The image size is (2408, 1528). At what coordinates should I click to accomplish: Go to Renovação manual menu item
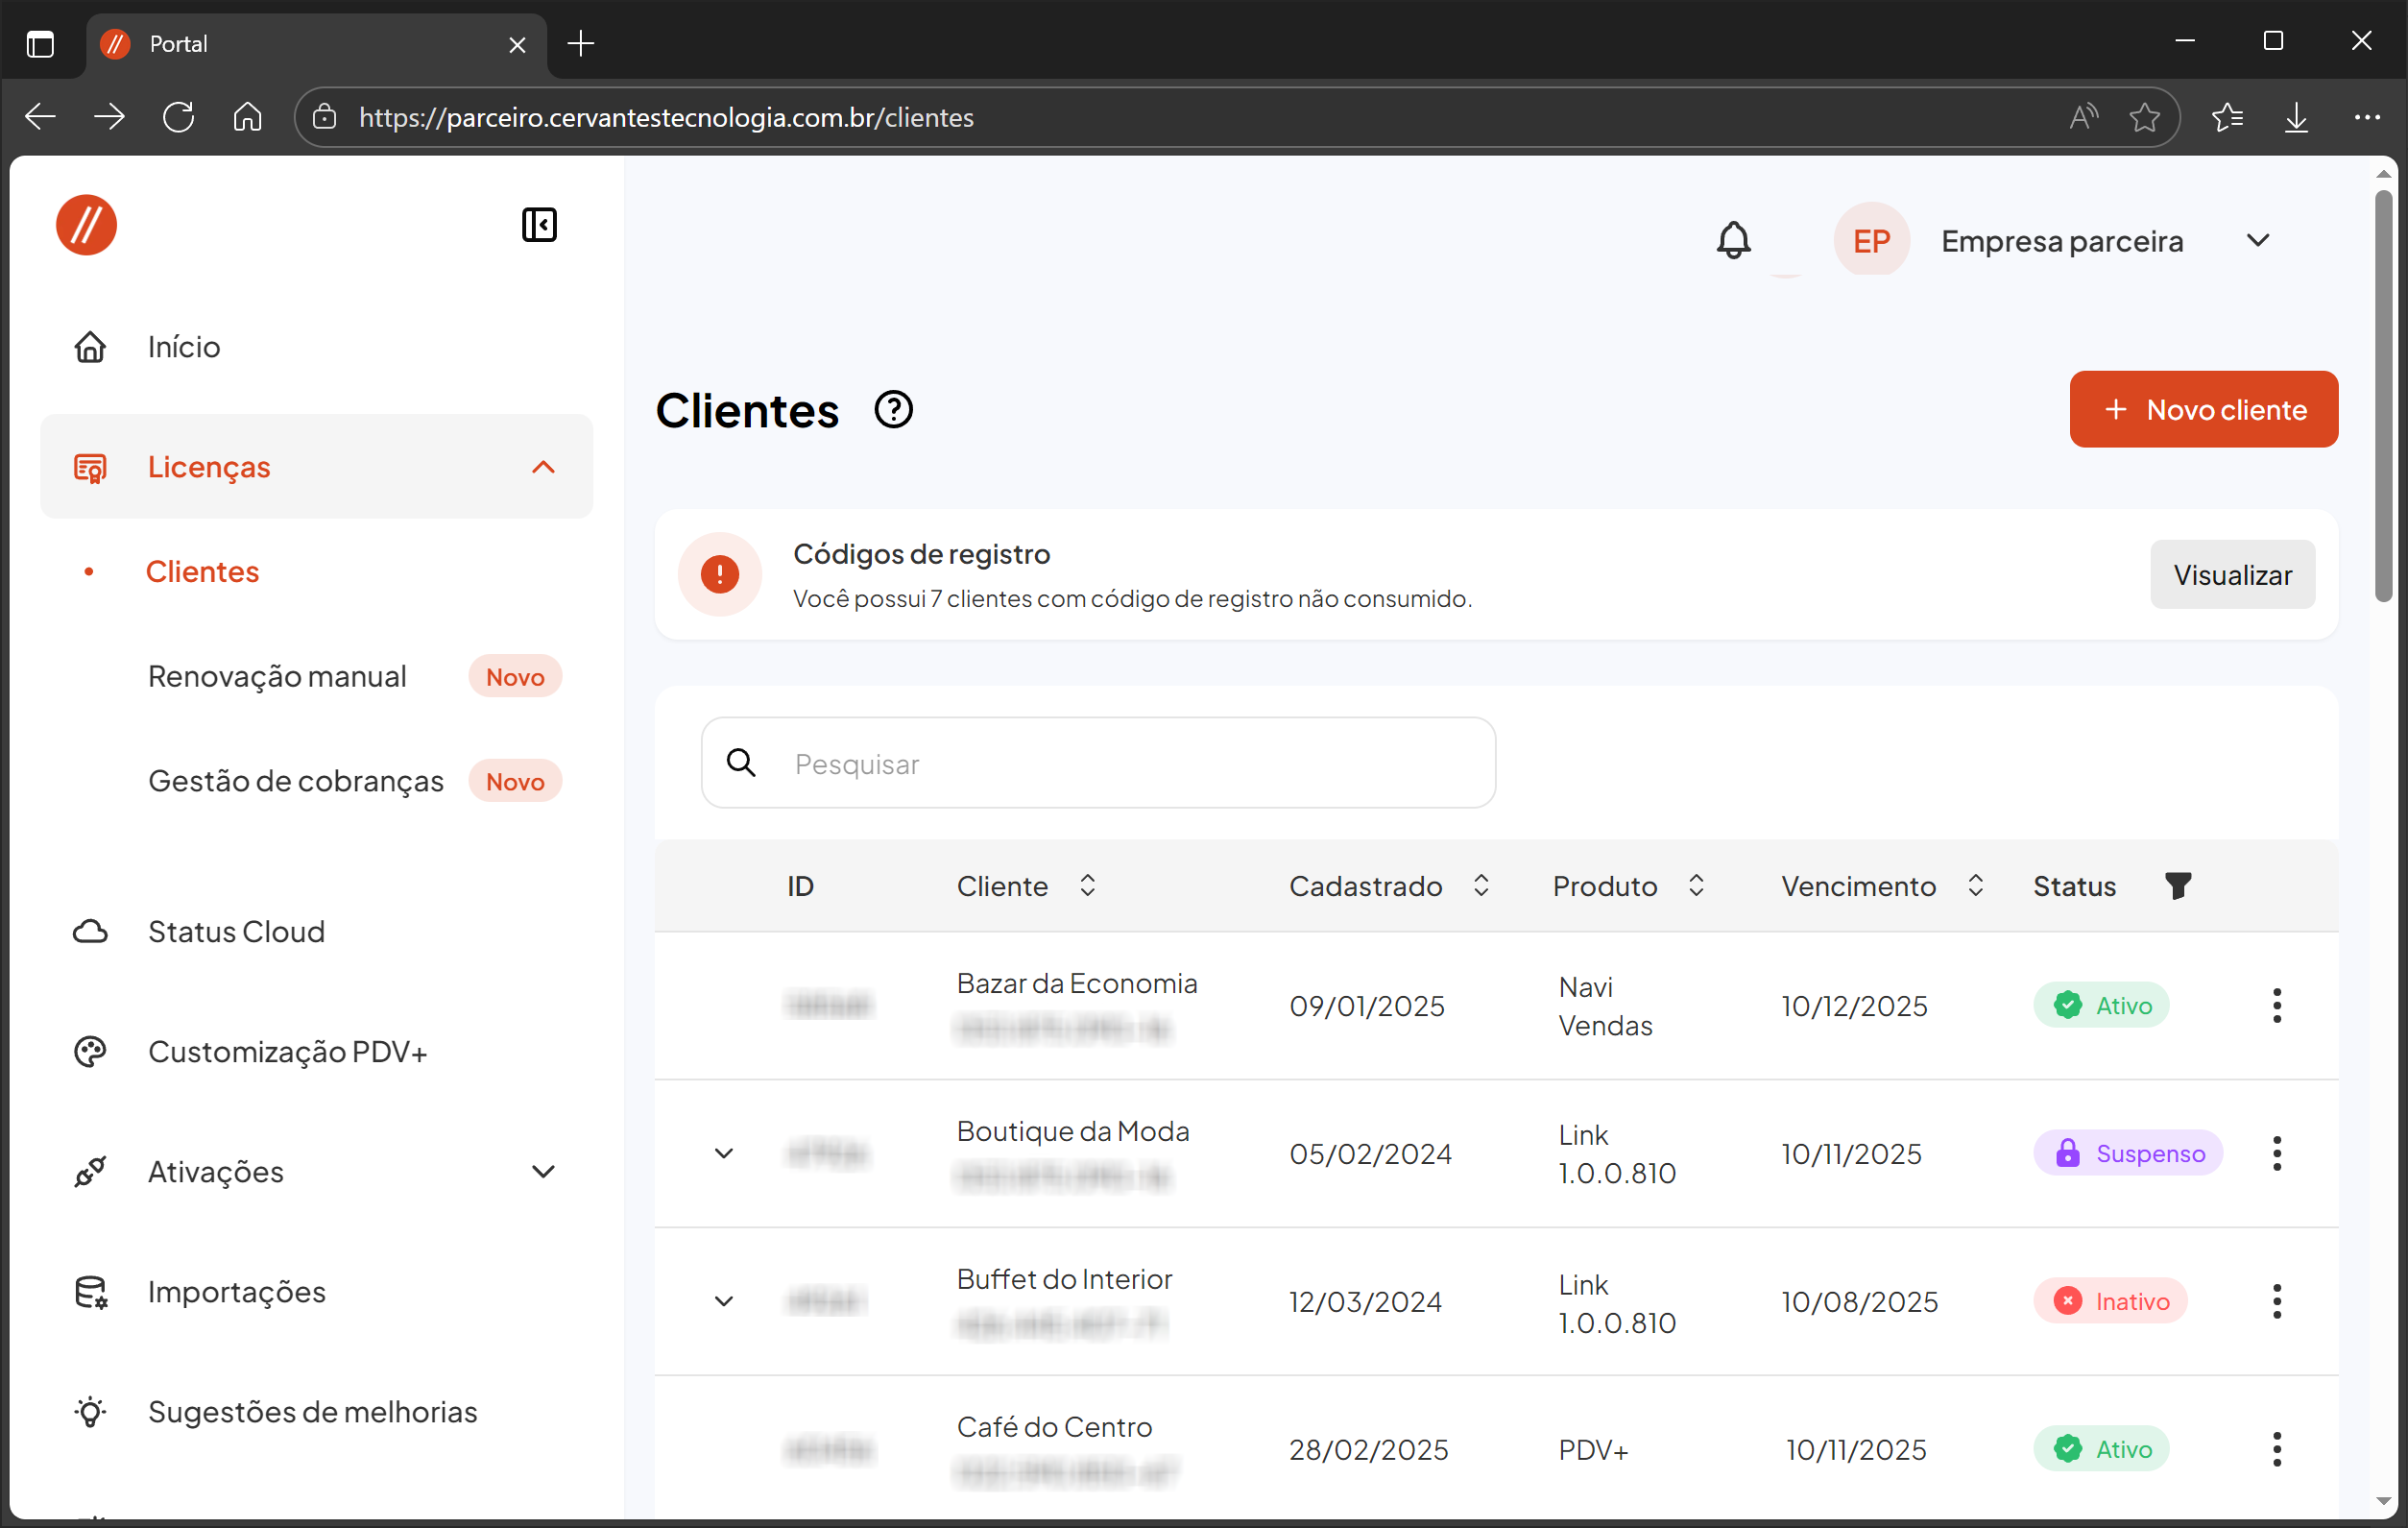tap(277, 676)
